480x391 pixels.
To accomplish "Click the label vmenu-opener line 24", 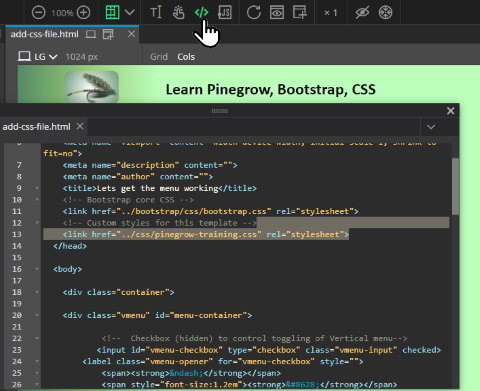I will (x=223, y=361).
